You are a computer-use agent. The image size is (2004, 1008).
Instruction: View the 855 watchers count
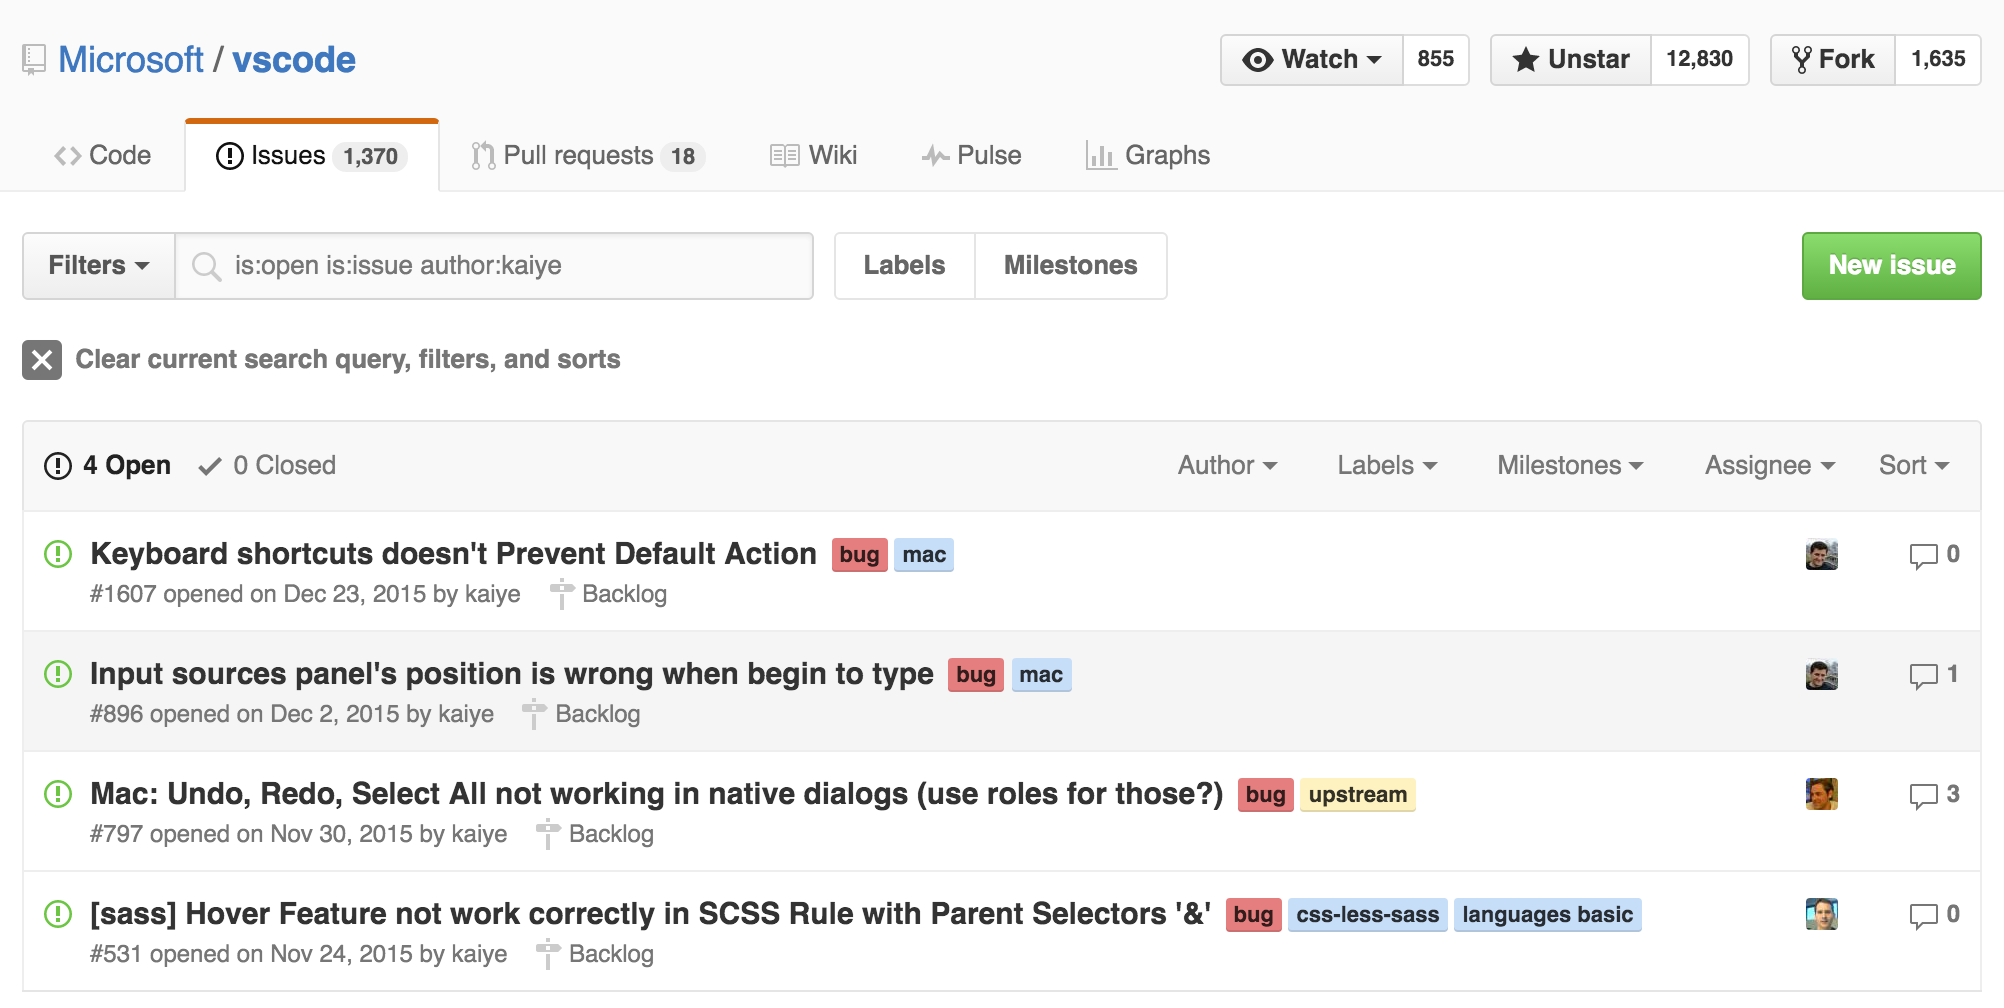[x=1436, y=60]
